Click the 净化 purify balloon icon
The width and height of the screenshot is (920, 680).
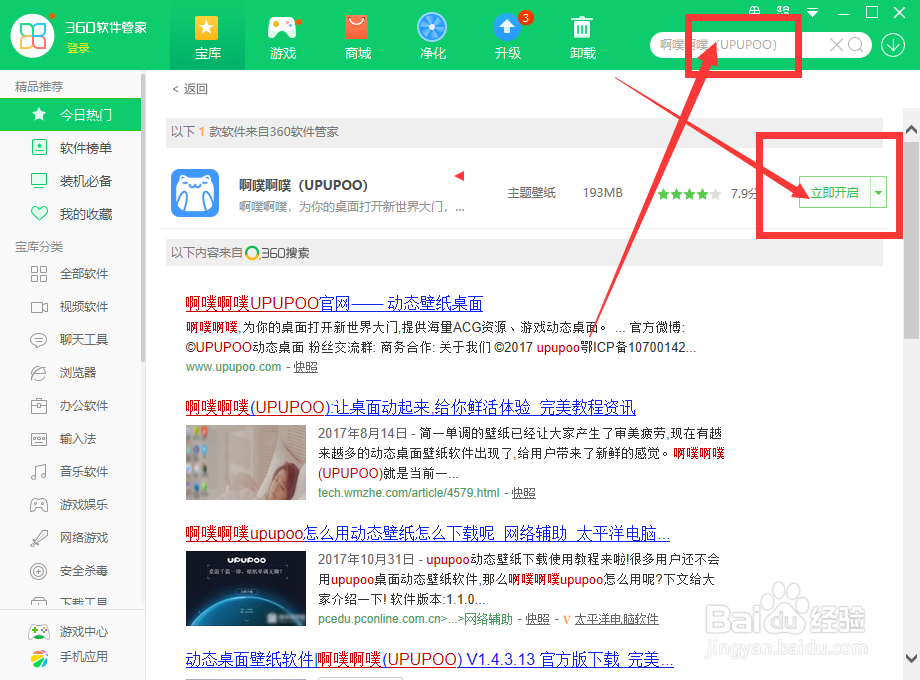(432, 30)
